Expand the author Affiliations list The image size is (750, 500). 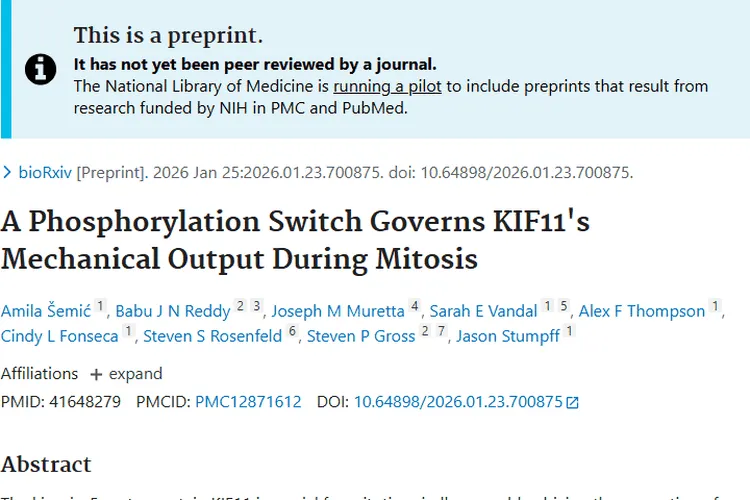126,373
